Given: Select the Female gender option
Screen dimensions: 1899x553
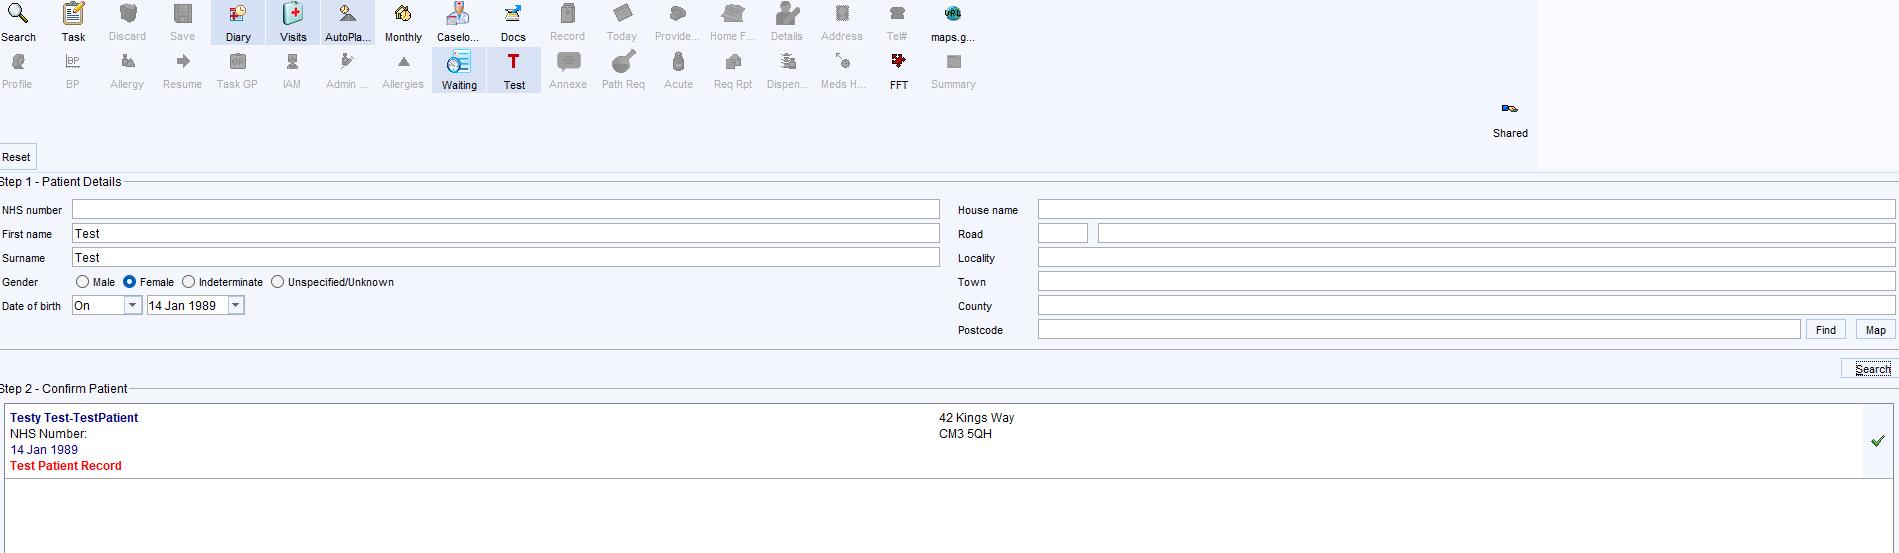Looking at the screenshot, I should [x=130, y=282].
